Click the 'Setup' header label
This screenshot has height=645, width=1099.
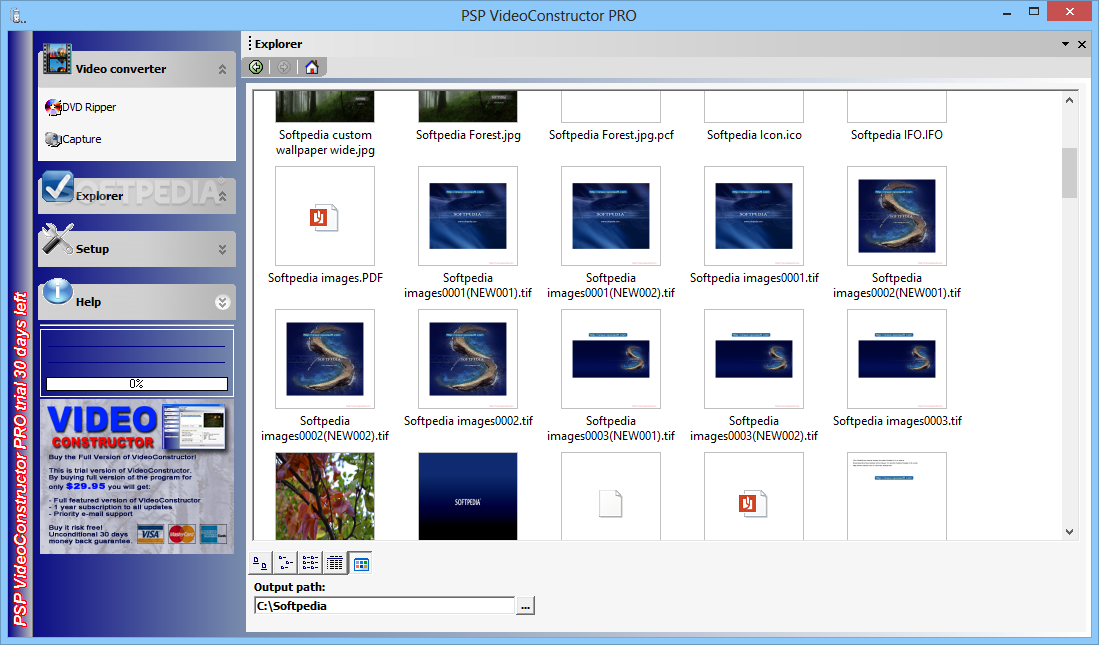coord(92,249)
